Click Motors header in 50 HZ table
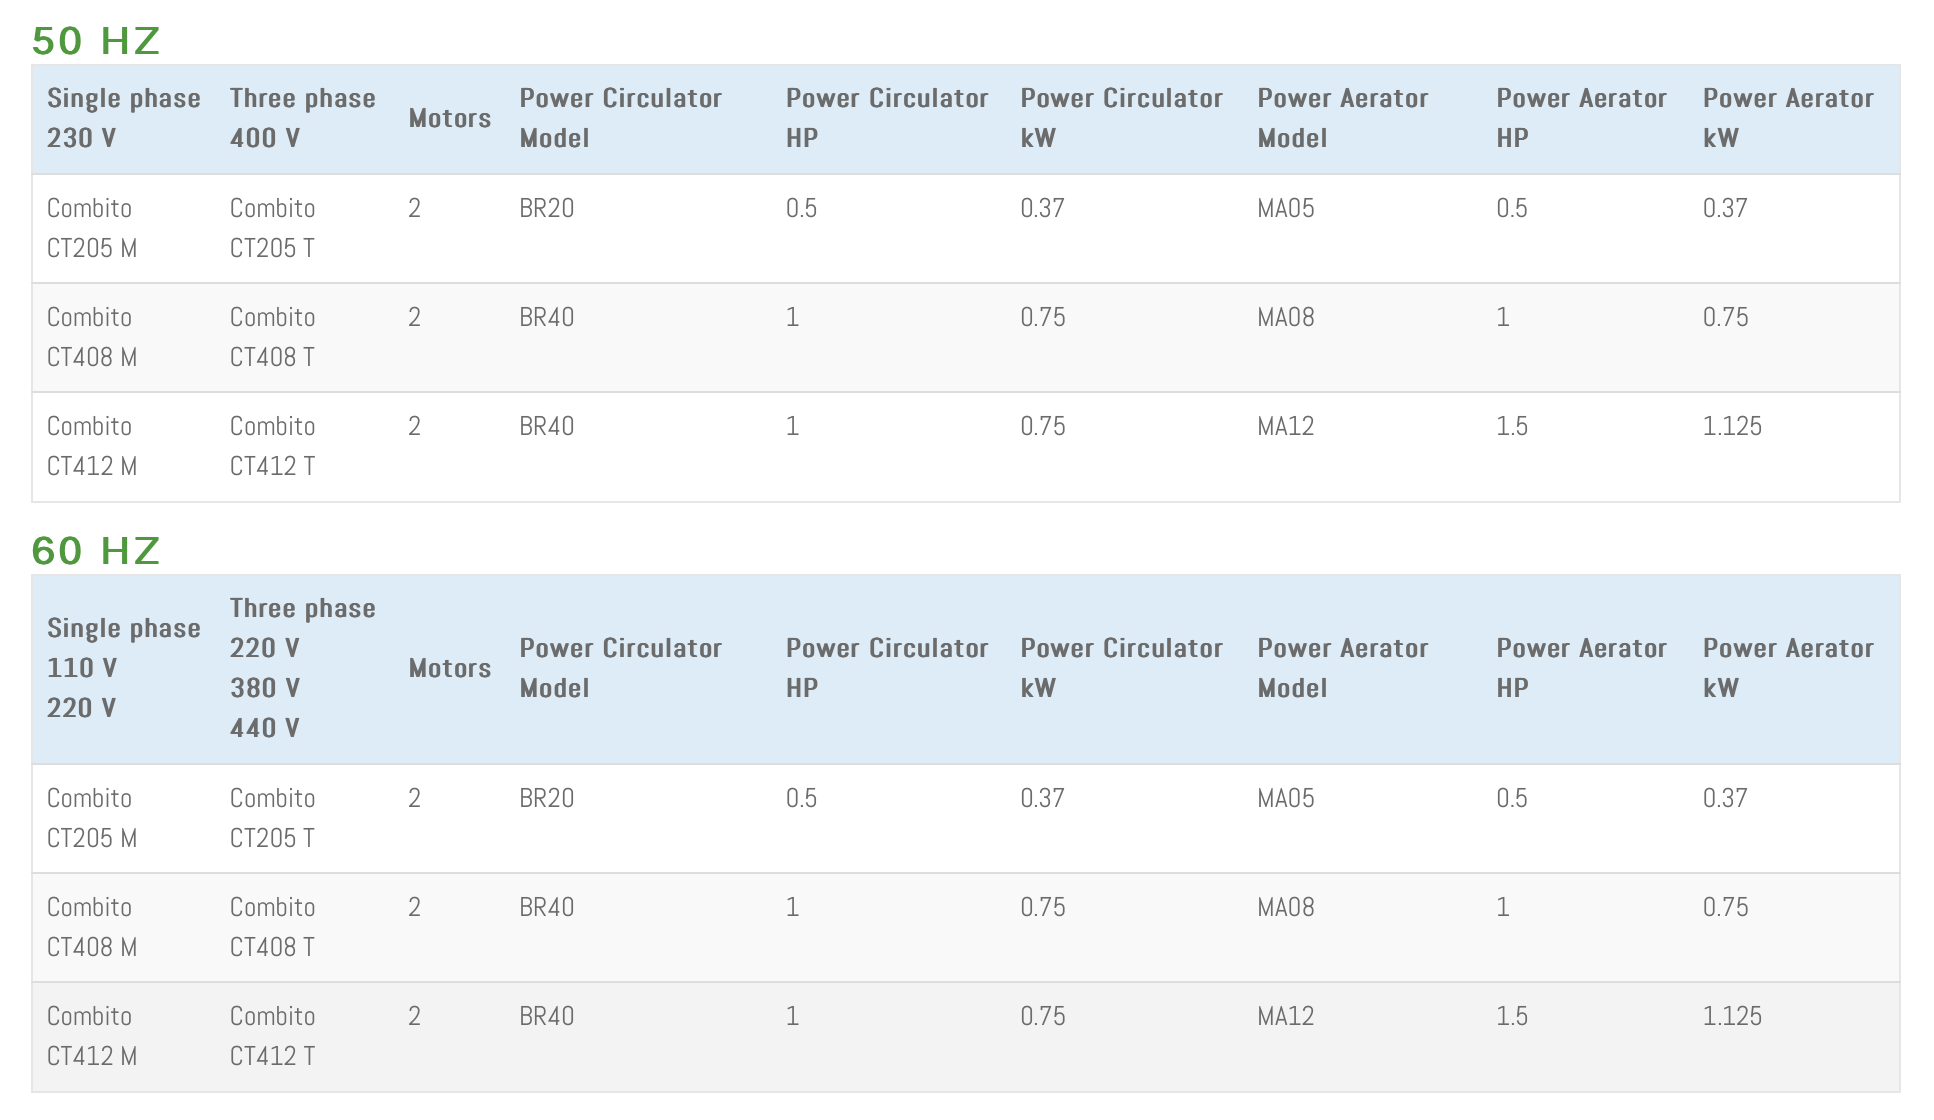 pyautogui.click(x=449, y=118)
